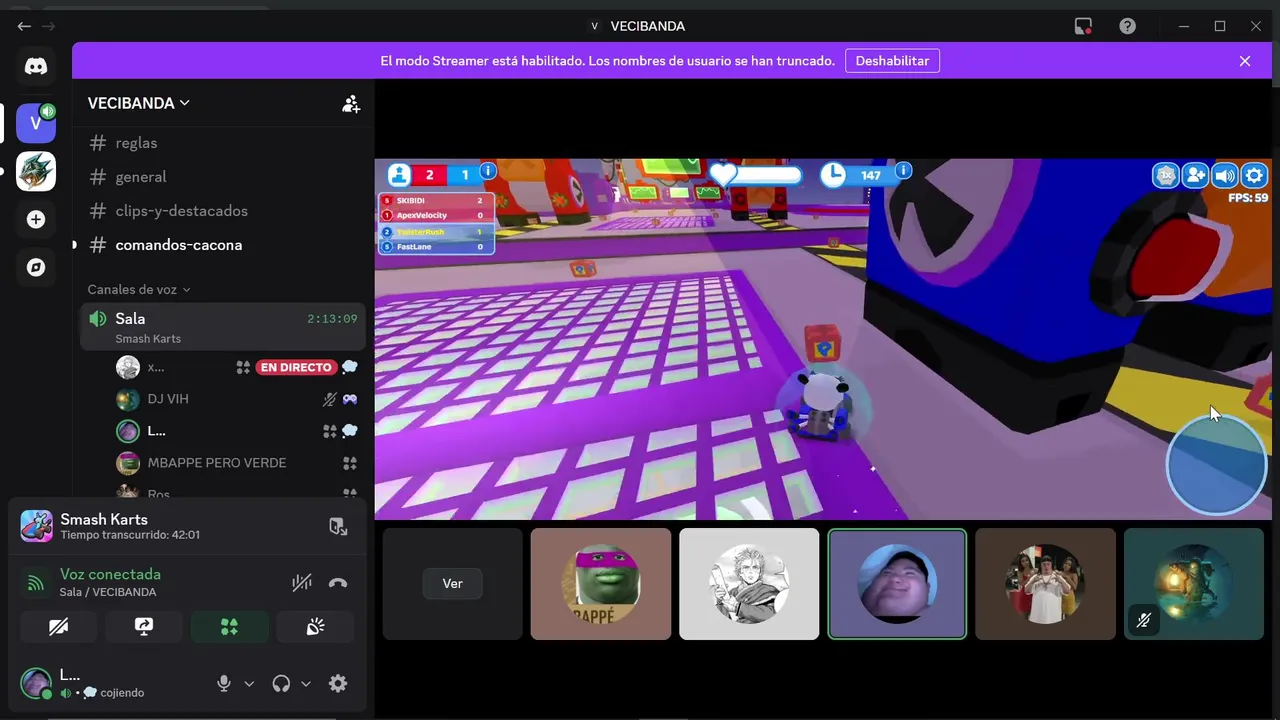Screen dimensions: 1280x720
Task: Open the soundboard button
Action: (315, 627)
